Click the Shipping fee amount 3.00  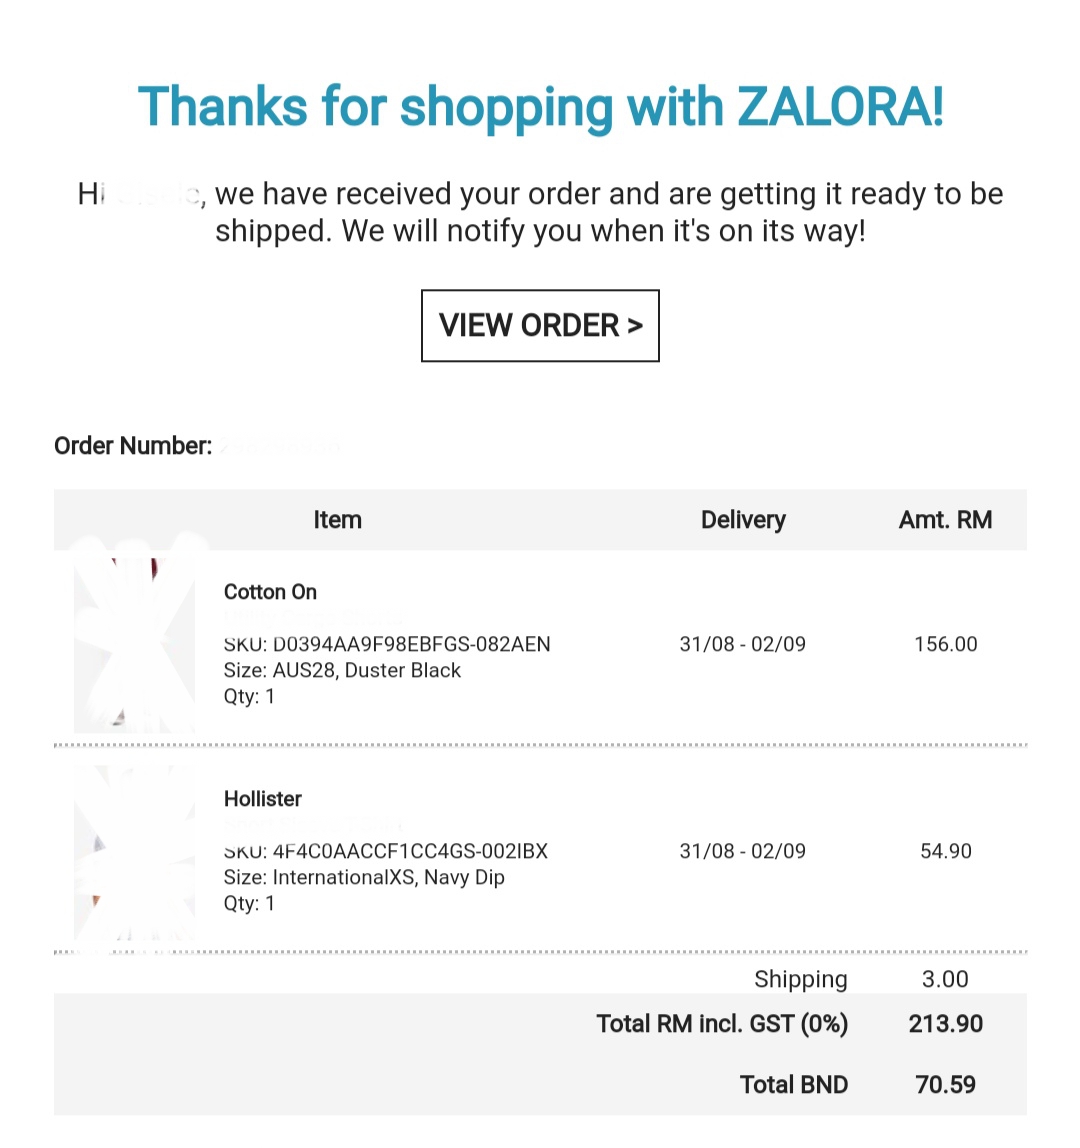pos(945,979)
